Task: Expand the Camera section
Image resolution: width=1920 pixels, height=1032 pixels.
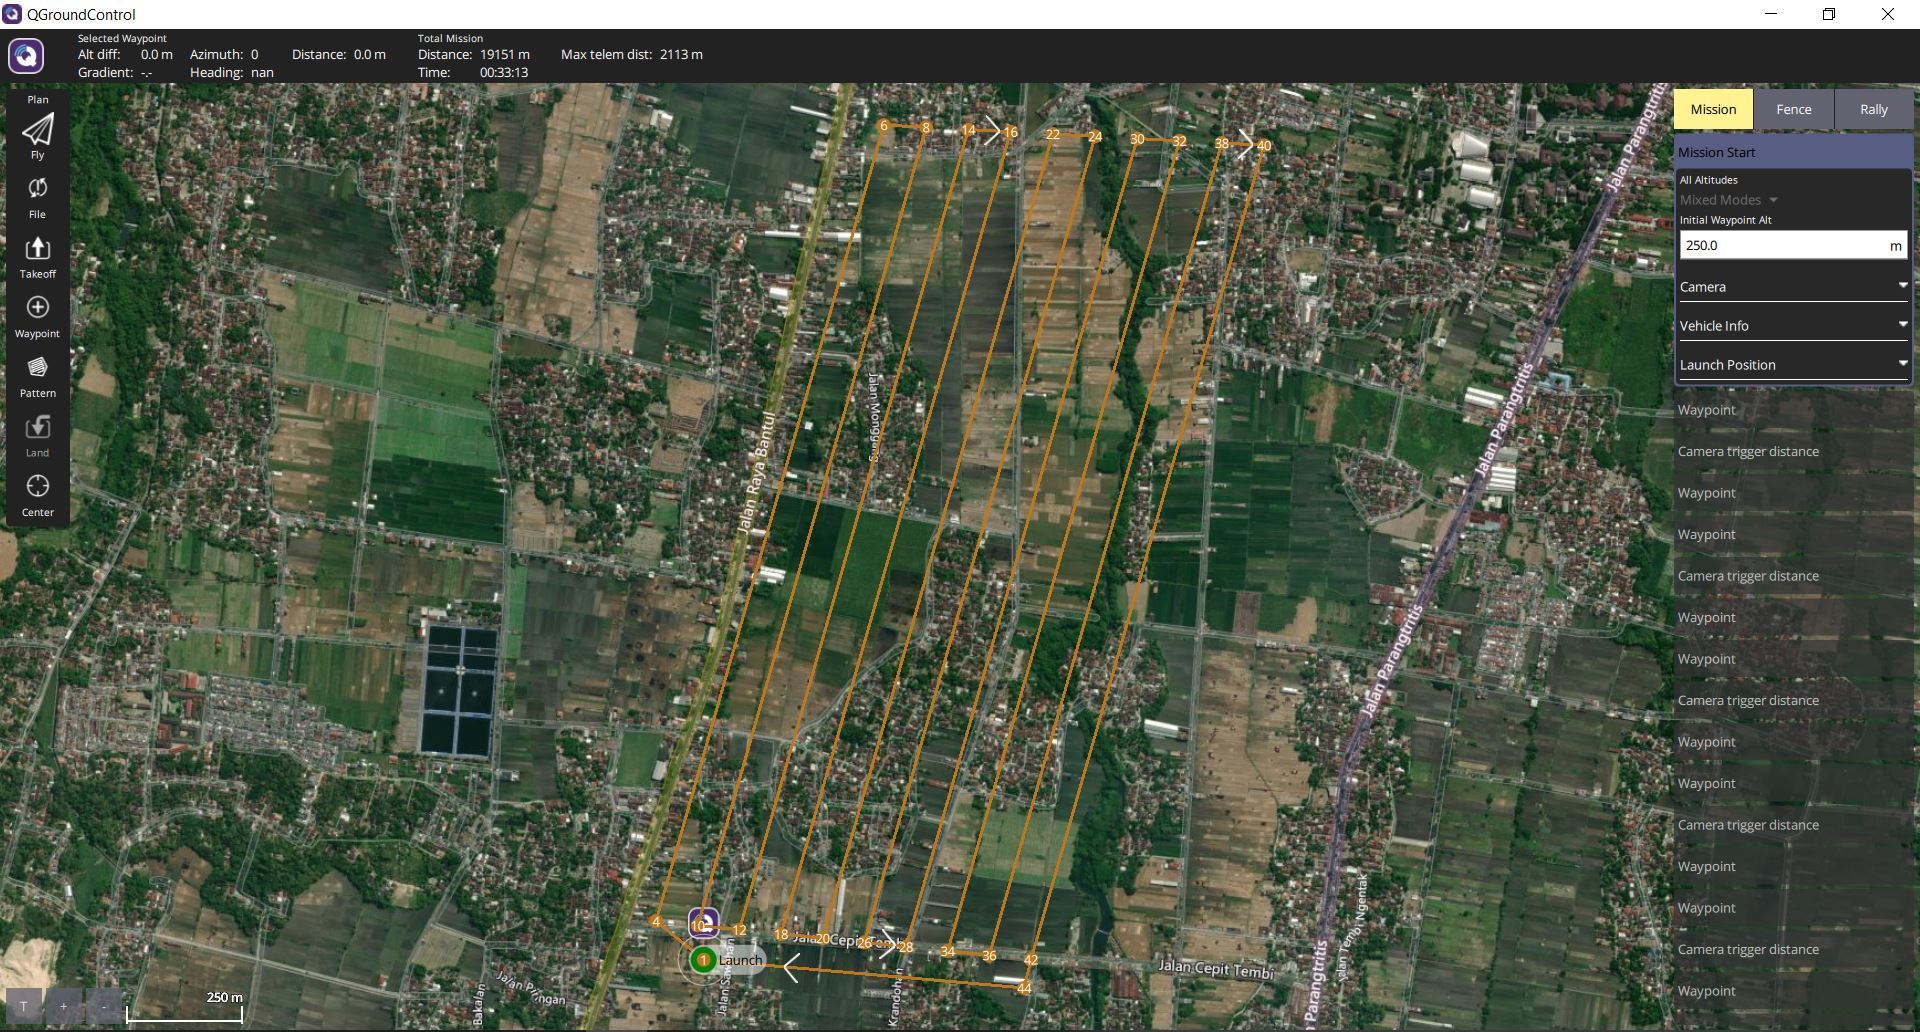Action: click(1792, 287)
